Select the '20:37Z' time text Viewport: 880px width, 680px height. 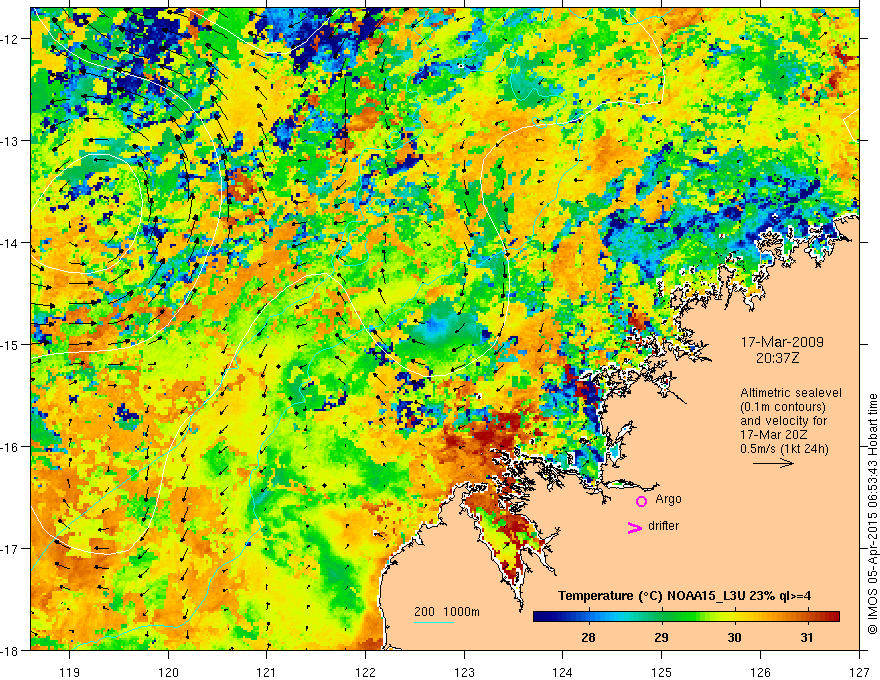777,358
